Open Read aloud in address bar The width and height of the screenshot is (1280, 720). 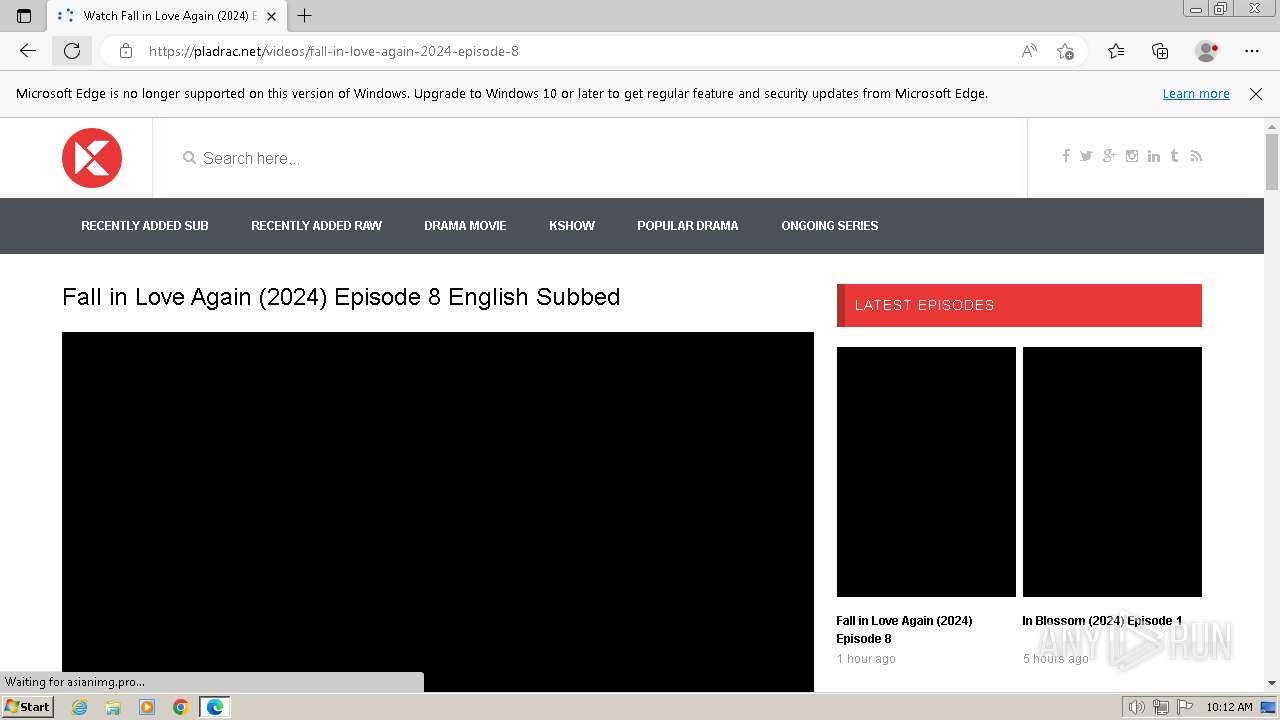(1029, 51)
